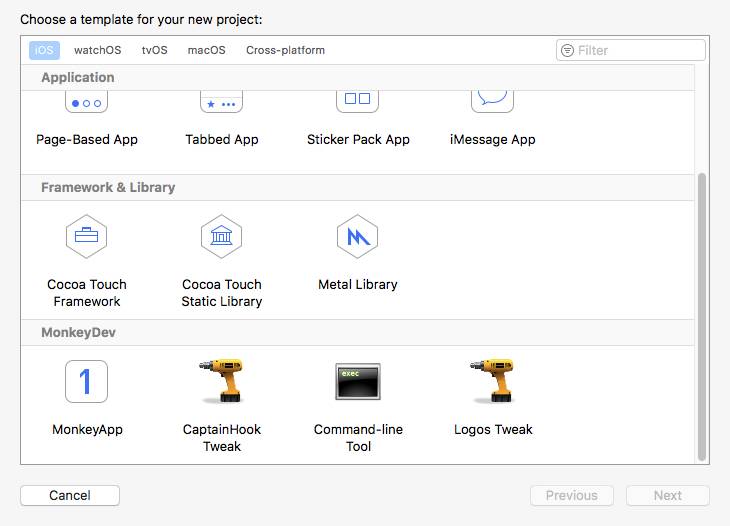Switch to the tvOS tab
Viewport: 730px width, 526px height.
point(155,50)
